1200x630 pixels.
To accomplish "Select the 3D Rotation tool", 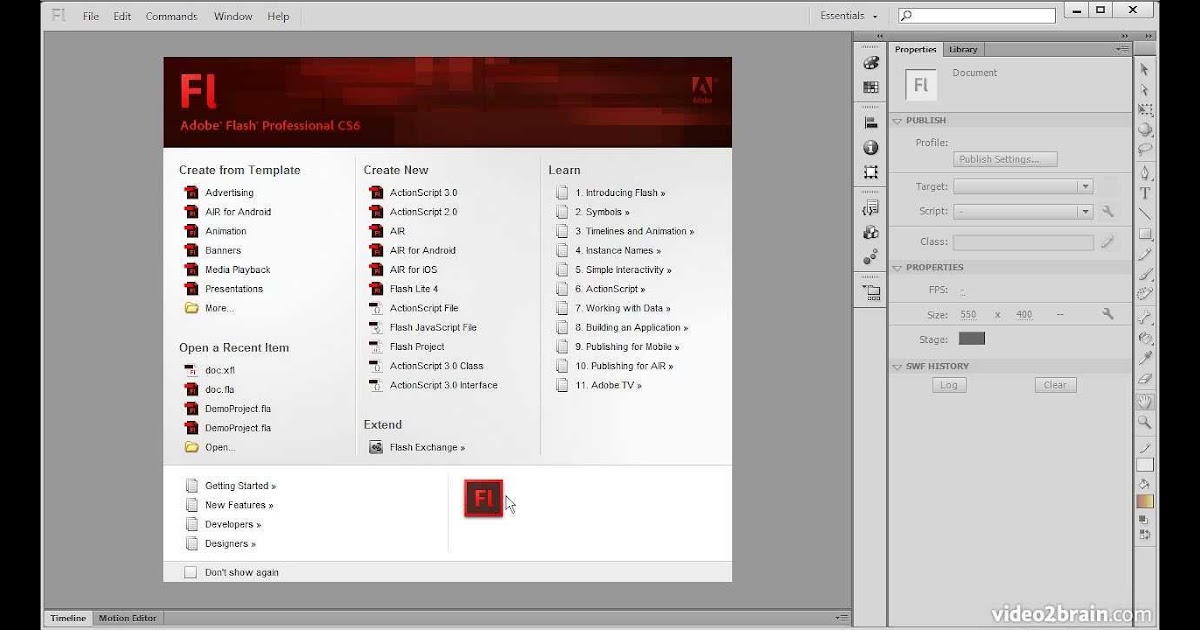I will point(1145,130).
